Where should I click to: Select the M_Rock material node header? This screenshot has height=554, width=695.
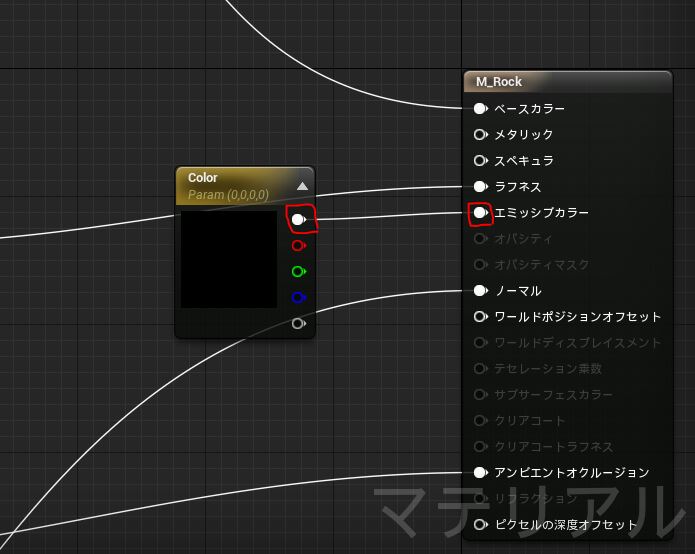pyautogui.click(x=568, y=82)
